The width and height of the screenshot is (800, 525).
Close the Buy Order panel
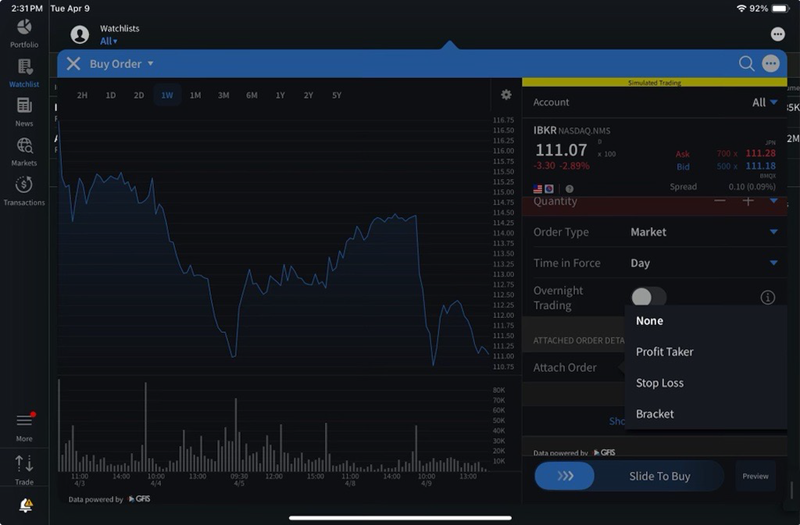click(x=73, y=64)
